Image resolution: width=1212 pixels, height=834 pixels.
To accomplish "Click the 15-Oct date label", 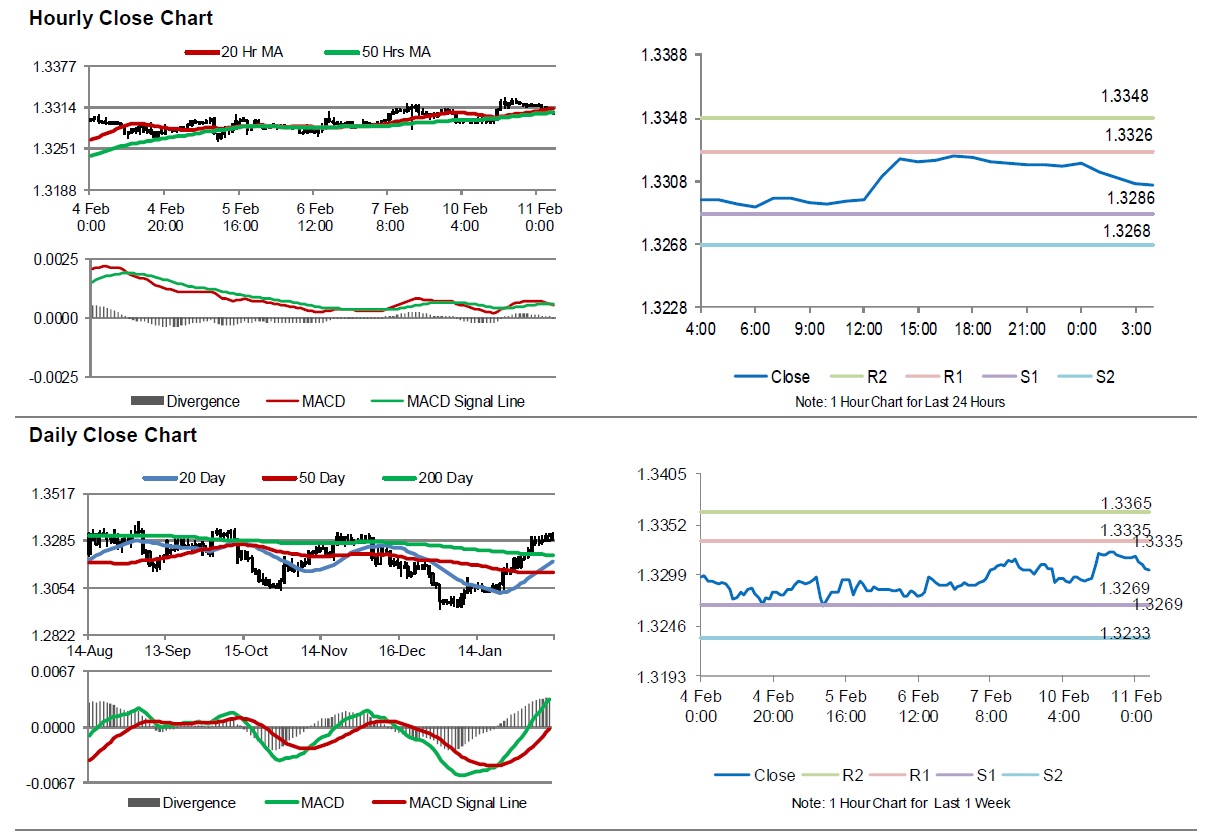I will (244, 651).
